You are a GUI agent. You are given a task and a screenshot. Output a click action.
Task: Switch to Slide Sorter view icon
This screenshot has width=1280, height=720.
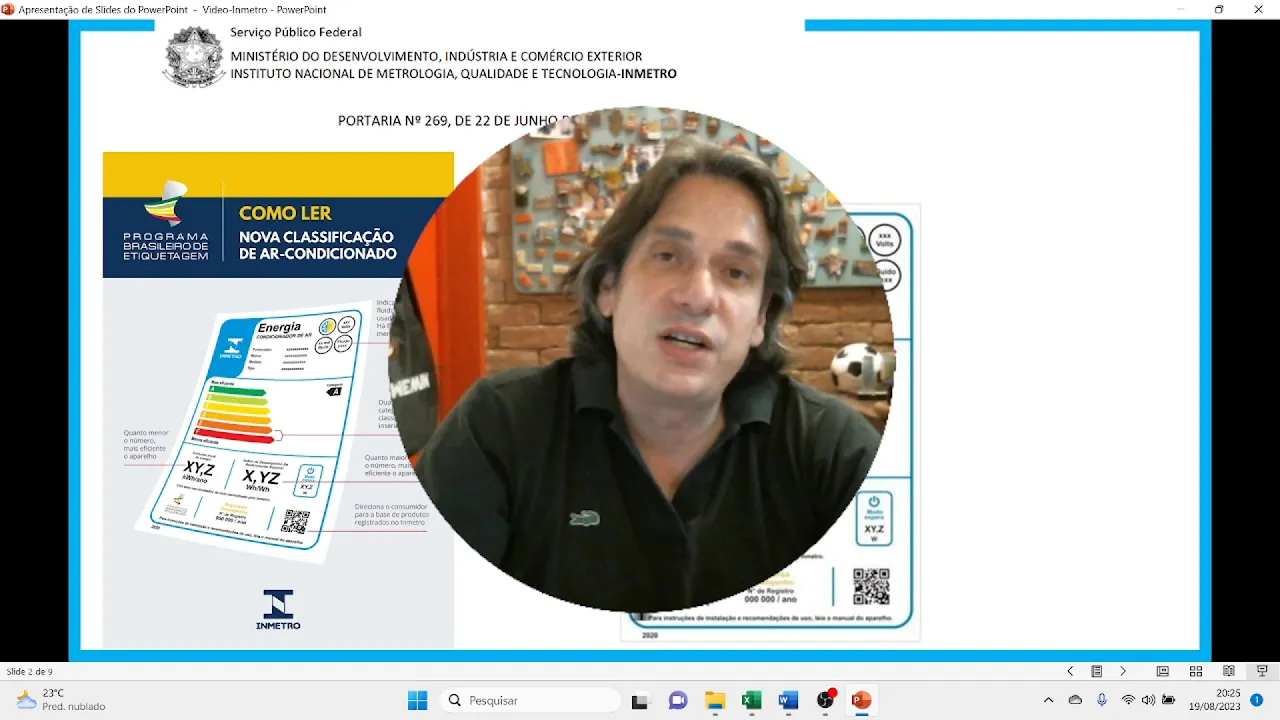pos(1195,671)
